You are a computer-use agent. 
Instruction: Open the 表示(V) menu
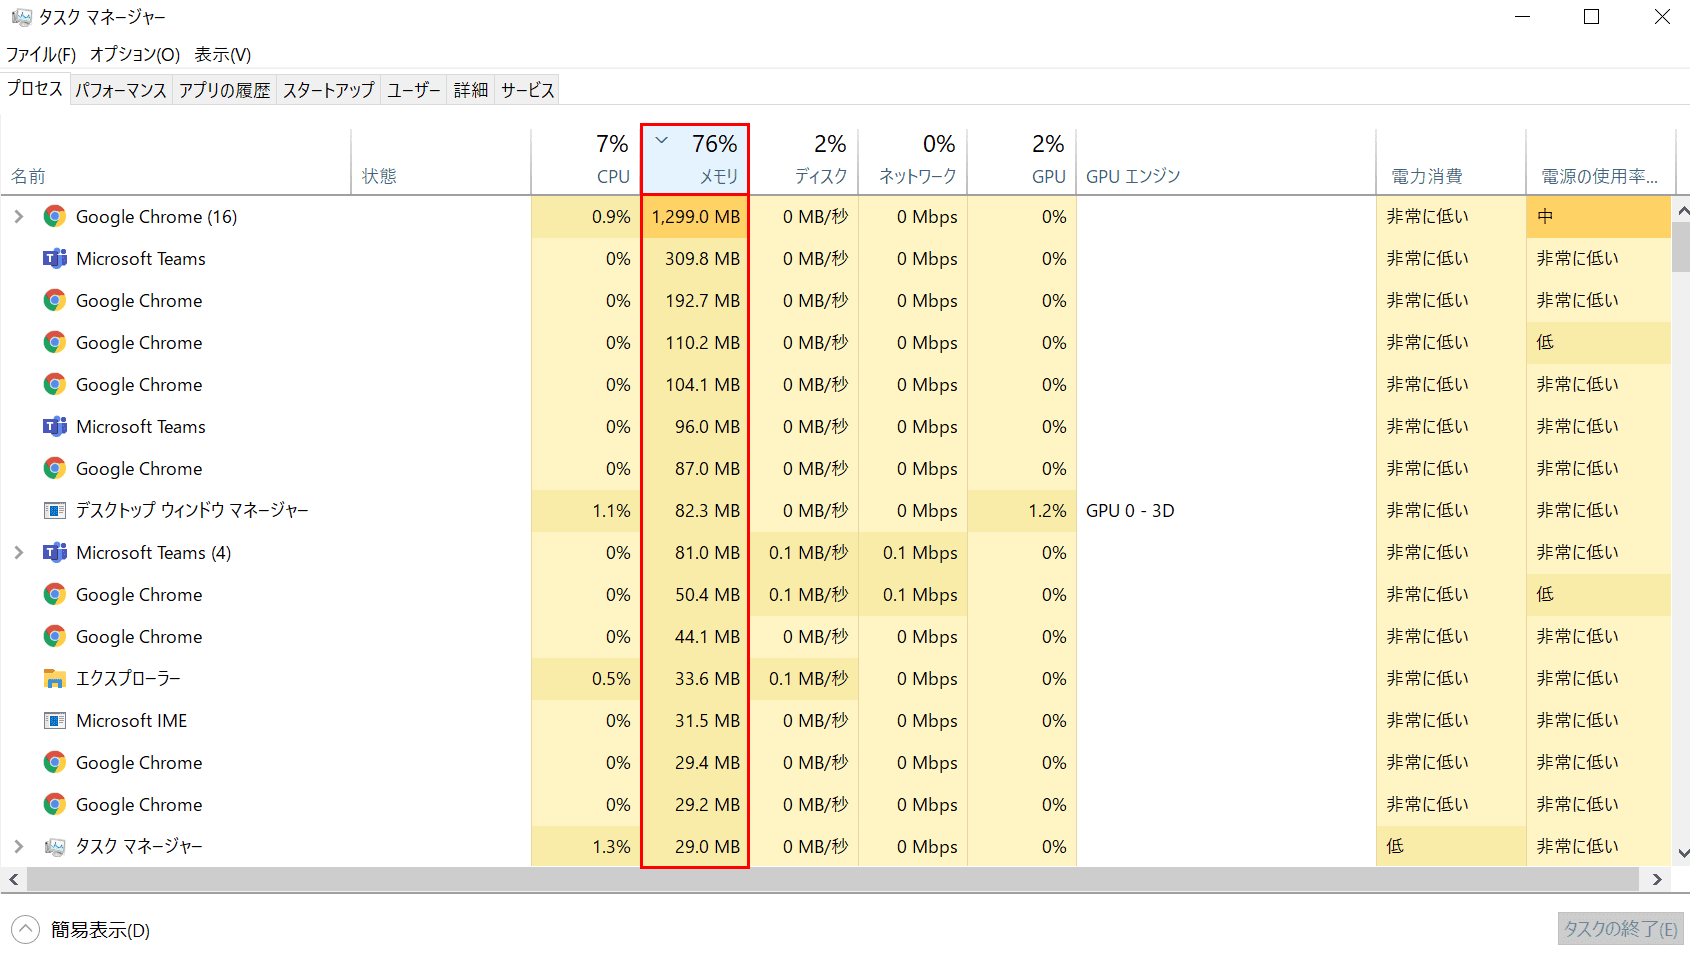tap(222, 54)
